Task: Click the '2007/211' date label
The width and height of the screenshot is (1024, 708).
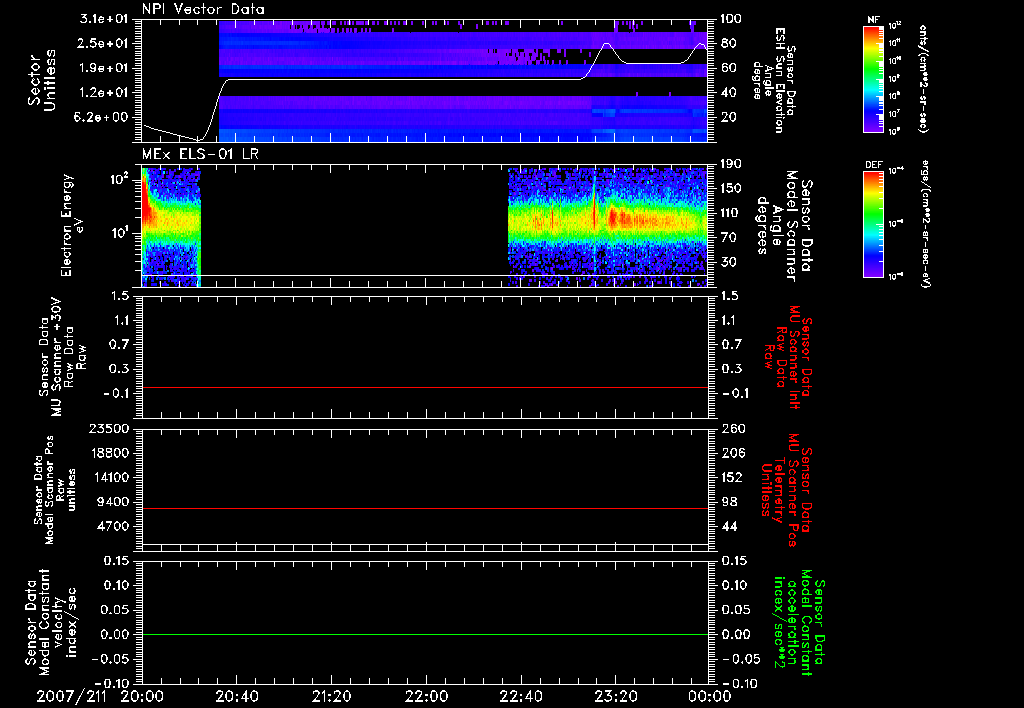Action: click(x=71, y=697)
